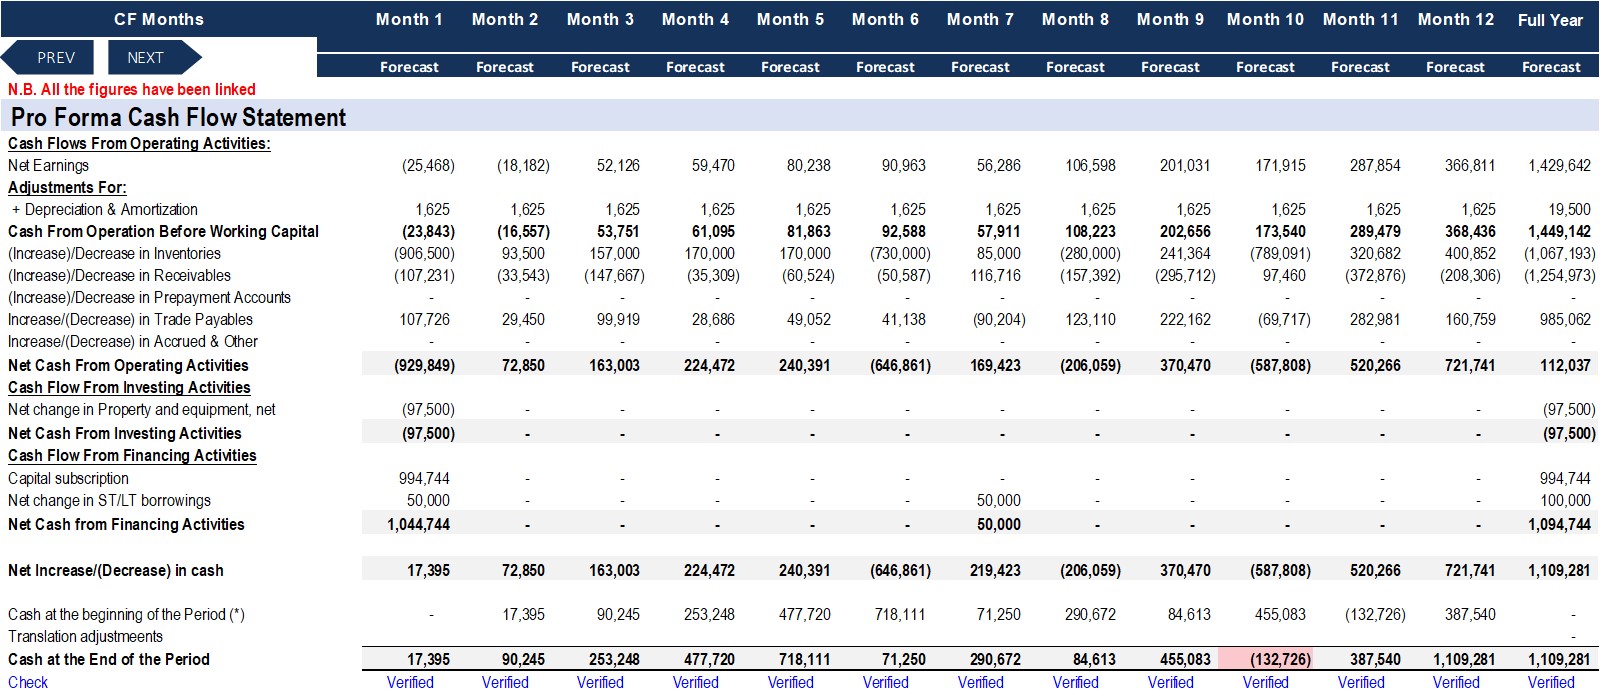Click Month 1 financing total 1,044,744
Viewport: 1600px width, 694px height.
[x=418, y=524]
